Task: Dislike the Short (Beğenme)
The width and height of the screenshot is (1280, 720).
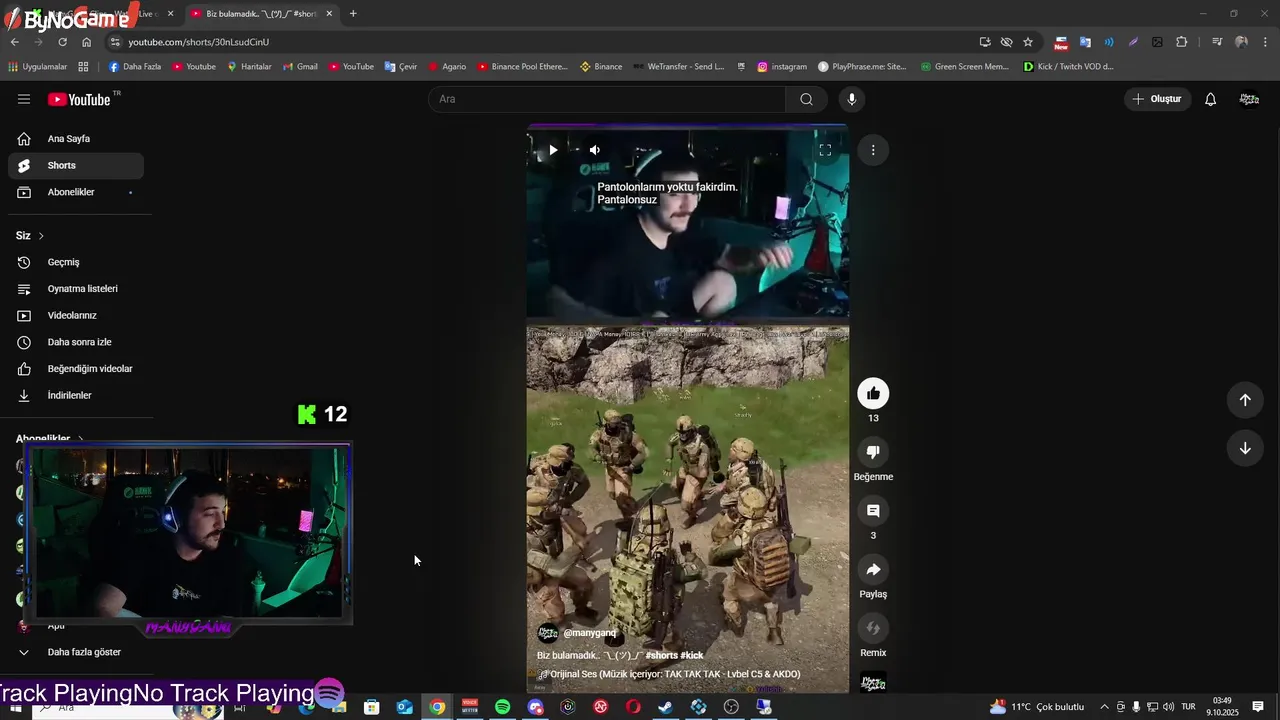Action: tap(873, 452)
